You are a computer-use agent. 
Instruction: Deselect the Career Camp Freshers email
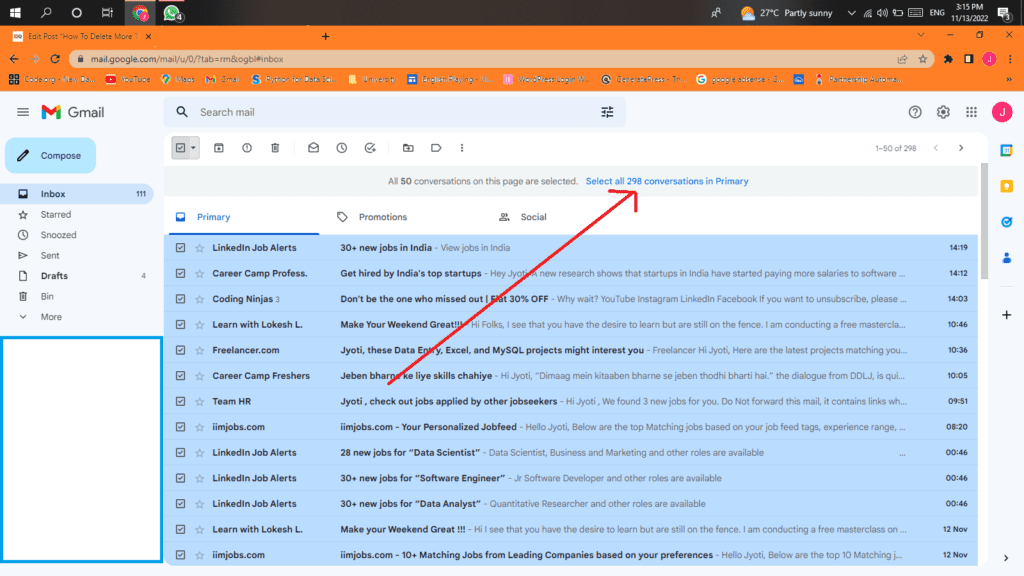[x=180, y=376]
